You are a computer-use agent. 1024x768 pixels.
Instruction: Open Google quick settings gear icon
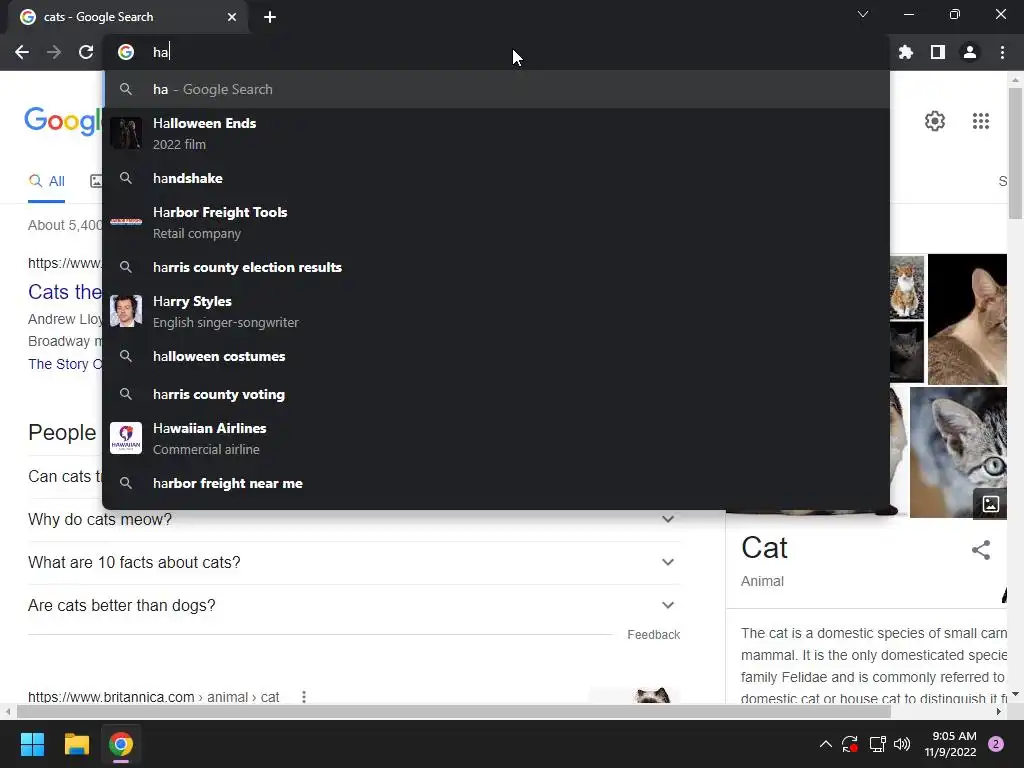tap(935, 121)
